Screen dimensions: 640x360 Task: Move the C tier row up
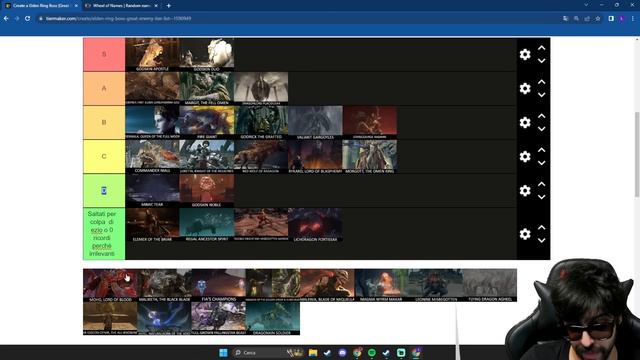coord(541,150)
